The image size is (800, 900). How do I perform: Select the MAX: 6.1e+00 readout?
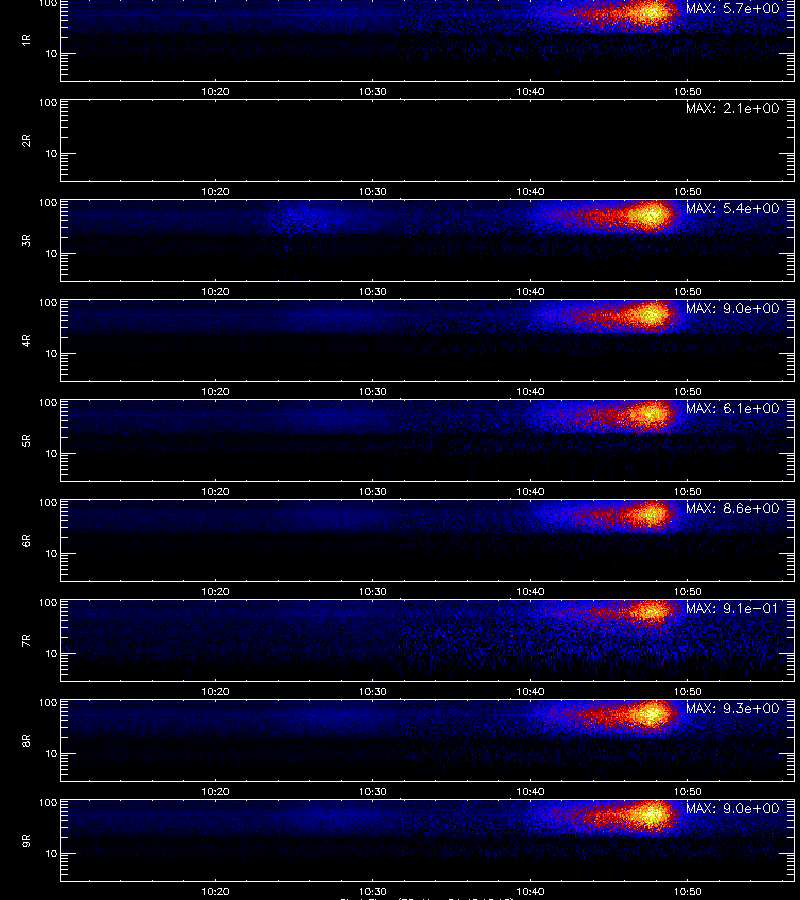pos(733,408)
